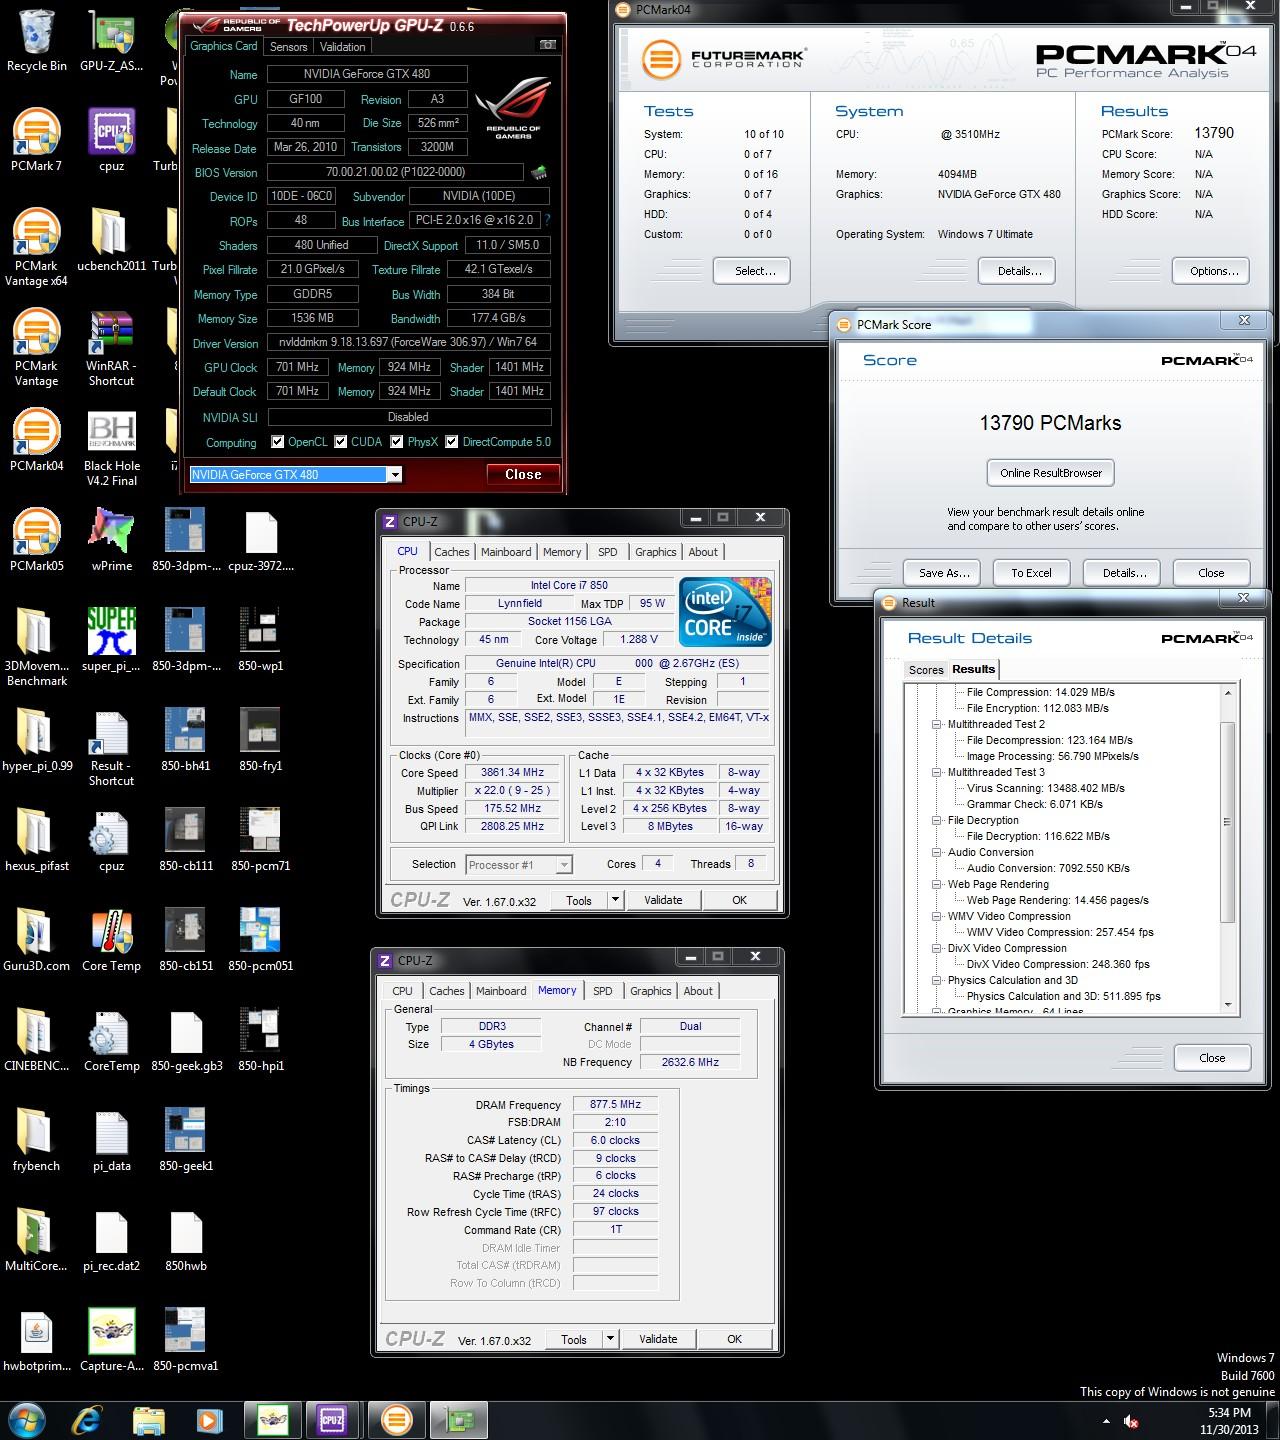The image size is (1280, 1440).
Task: Launch wPrime desktop icon
Action: click(x=111, y=531)
